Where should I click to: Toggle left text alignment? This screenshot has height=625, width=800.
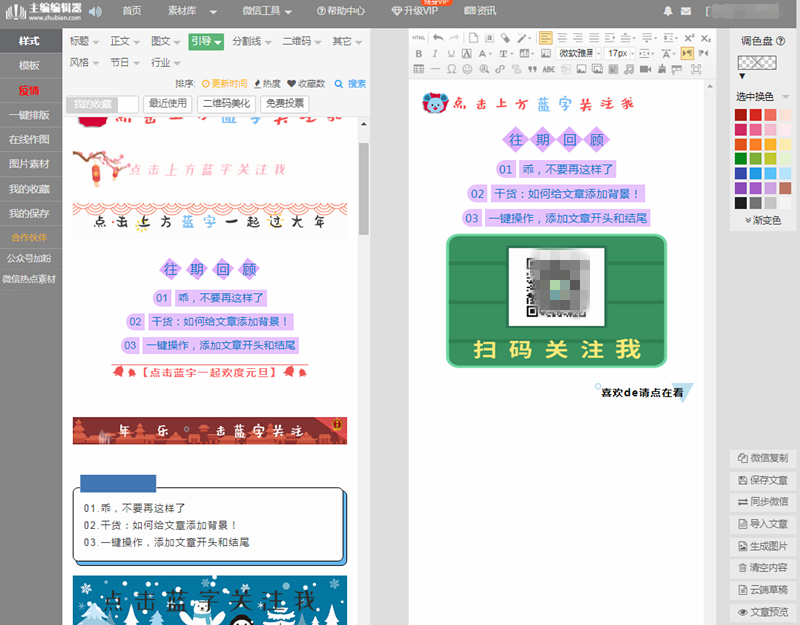545,38
